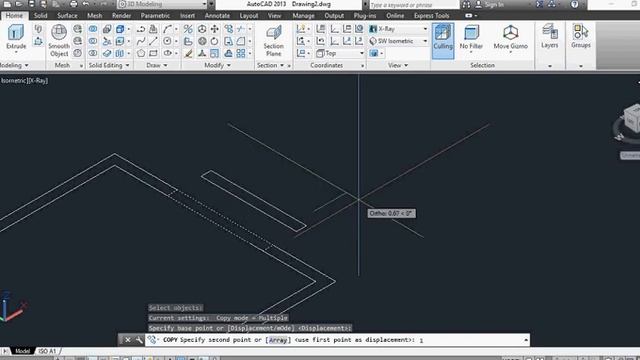
Task: Click the solid Union icon
Action: tap(93, 29)
